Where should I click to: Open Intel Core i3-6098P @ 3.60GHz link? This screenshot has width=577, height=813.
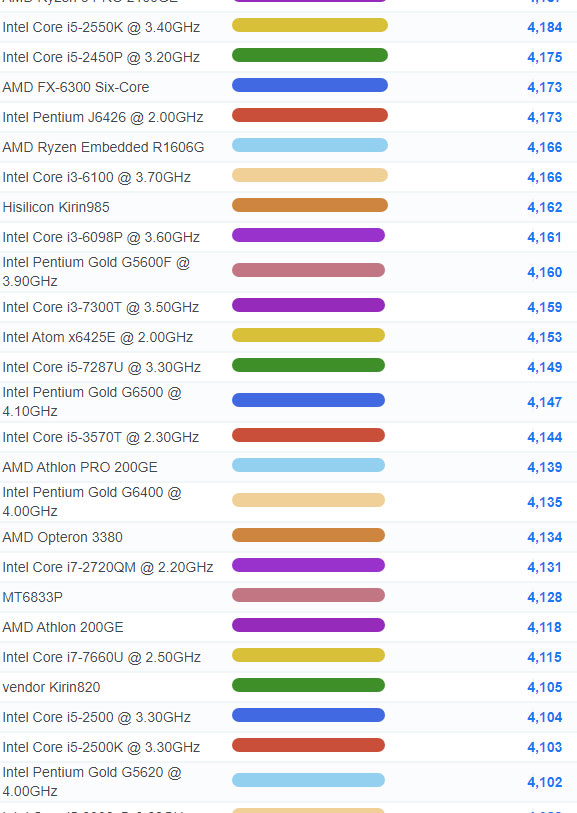coord(101,237)
